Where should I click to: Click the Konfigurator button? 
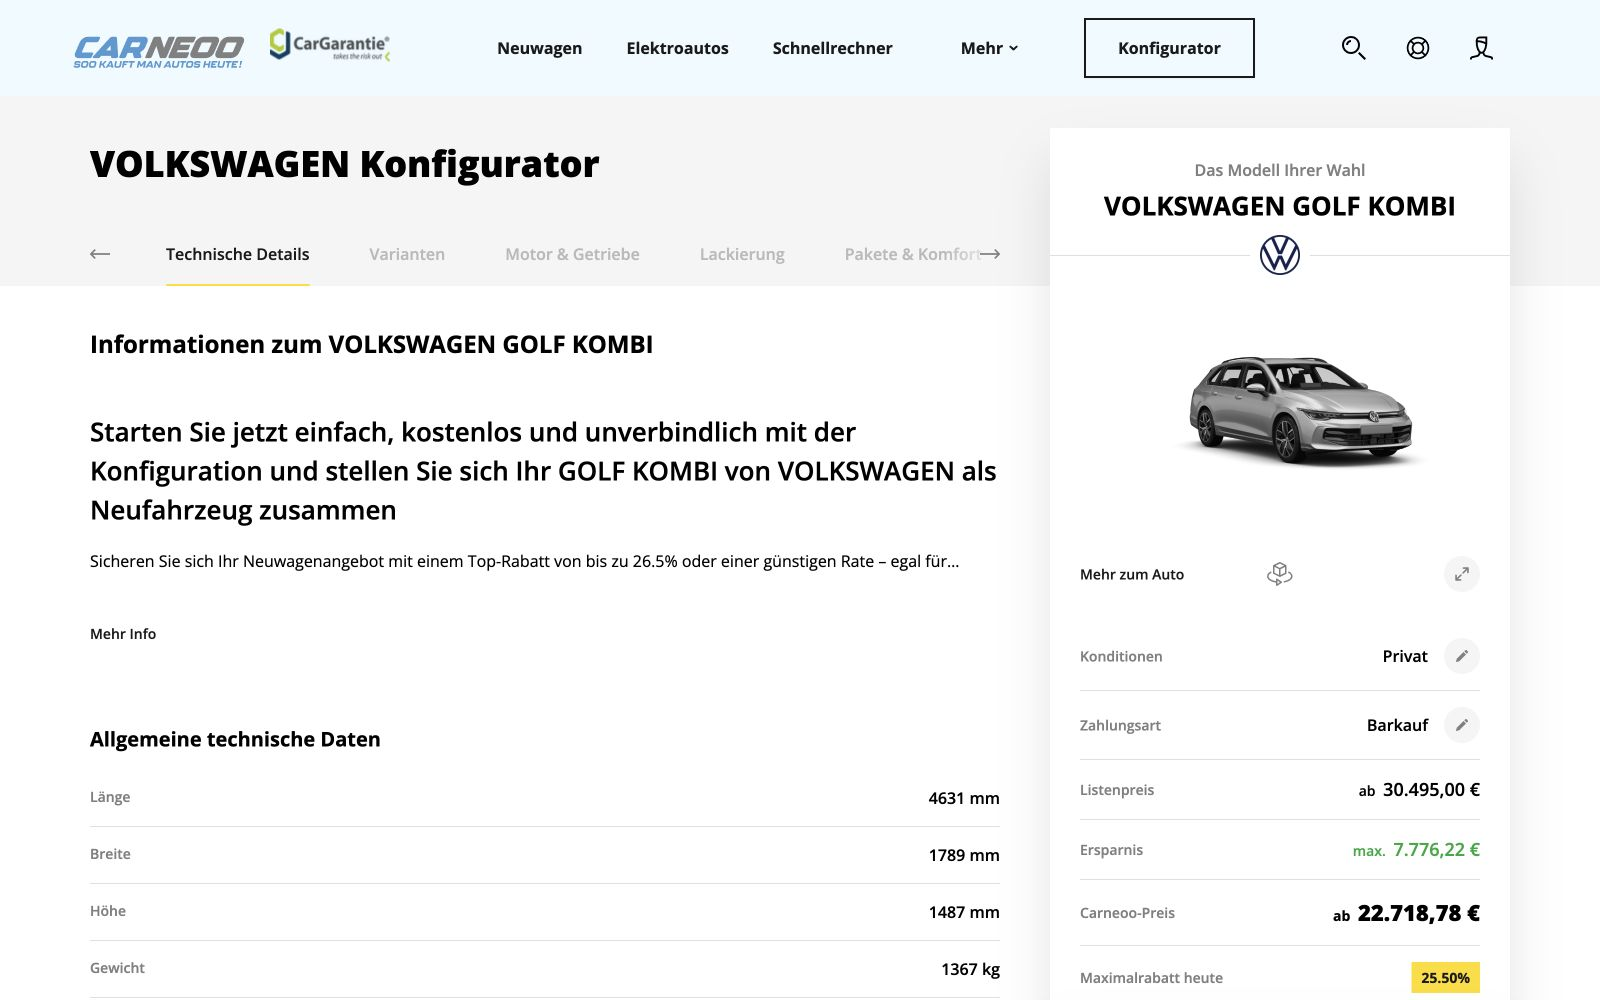[1169, 48]
